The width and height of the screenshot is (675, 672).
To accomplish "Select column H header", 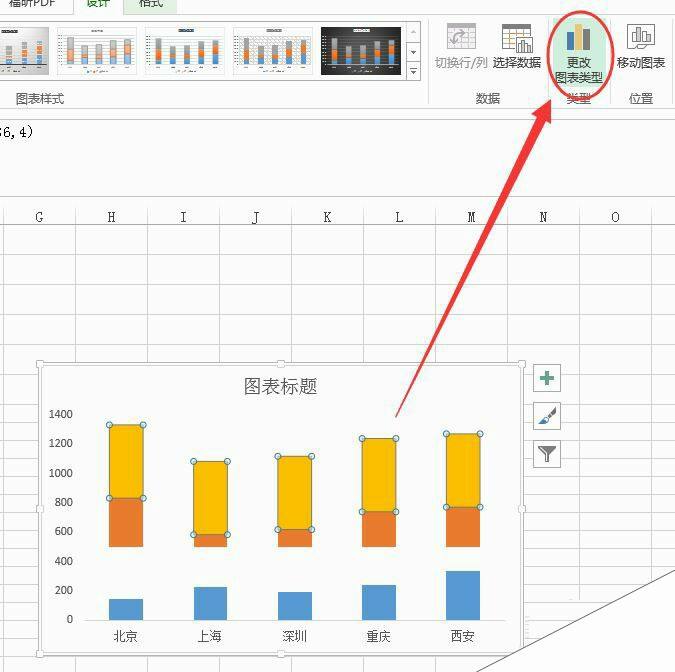I will coord(111,217).
